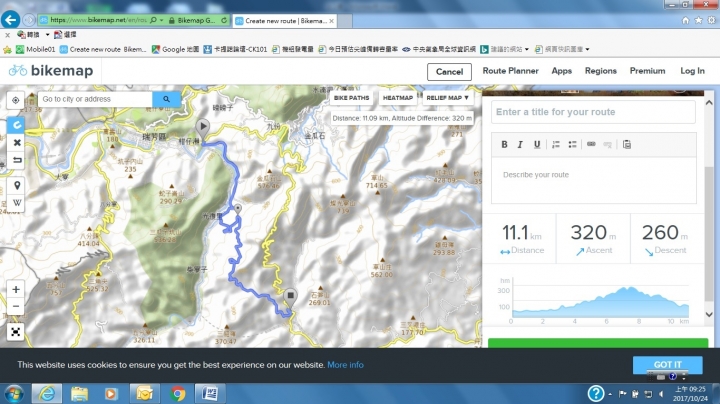
Task: Open media player taskbar icon
Action: pos(111,393)
